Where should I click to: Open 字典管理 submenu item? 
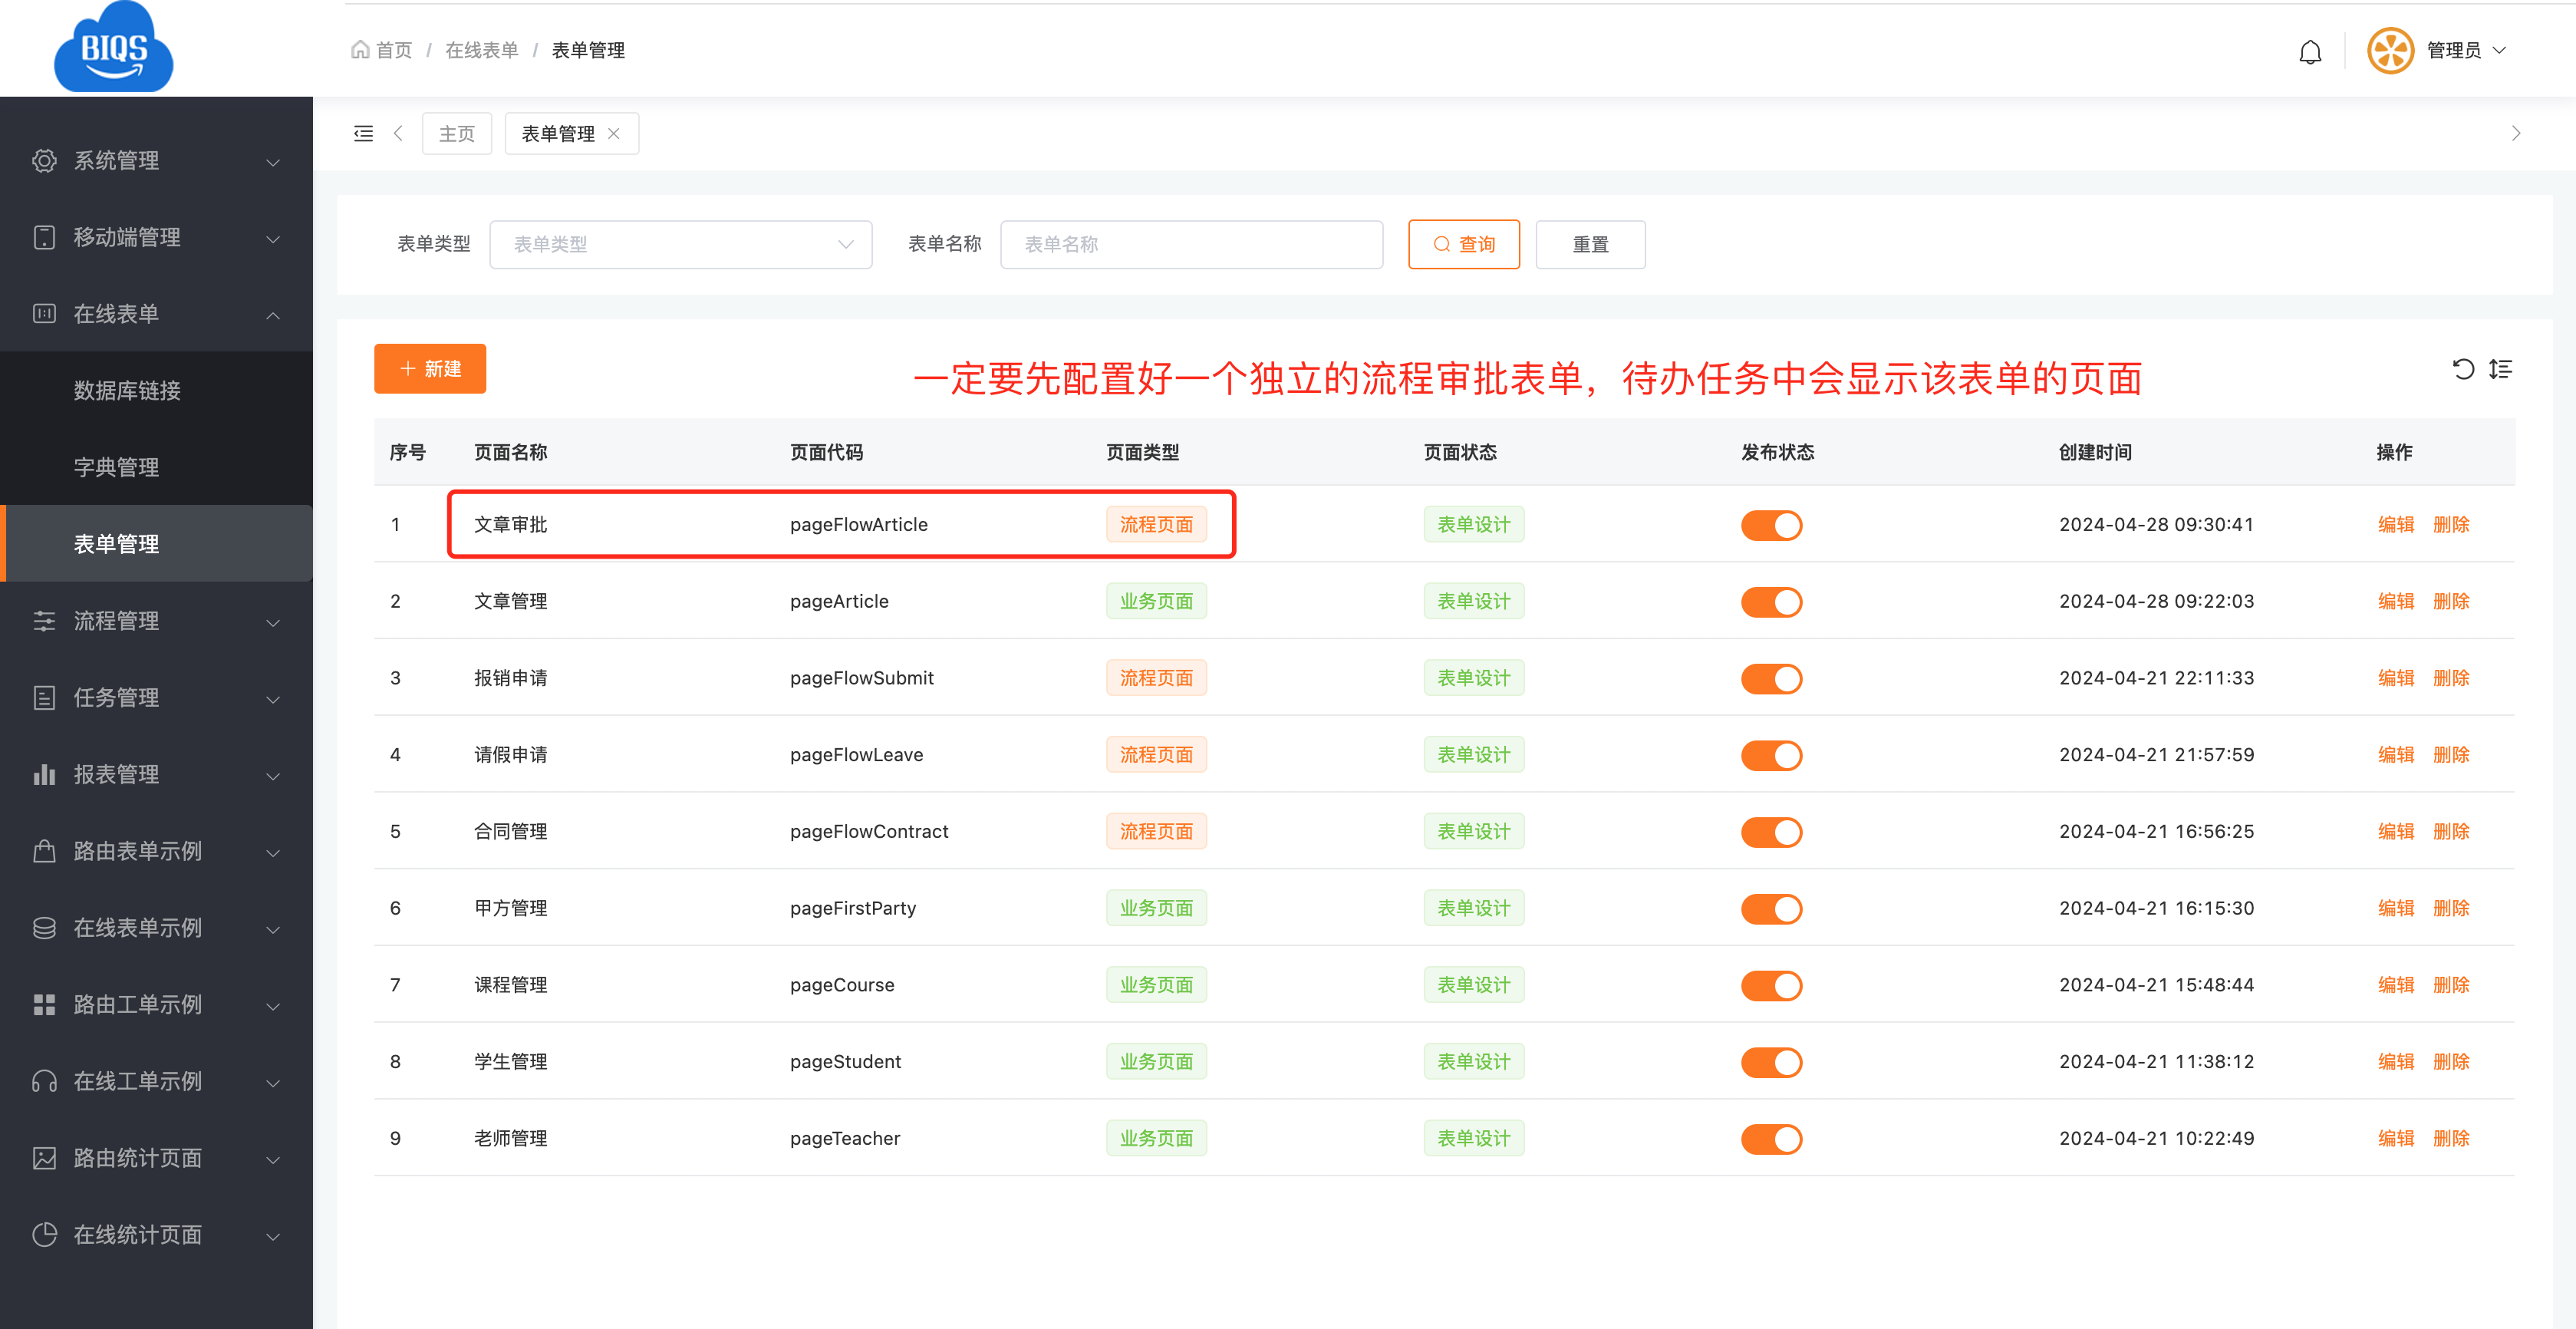pos(156,468)
